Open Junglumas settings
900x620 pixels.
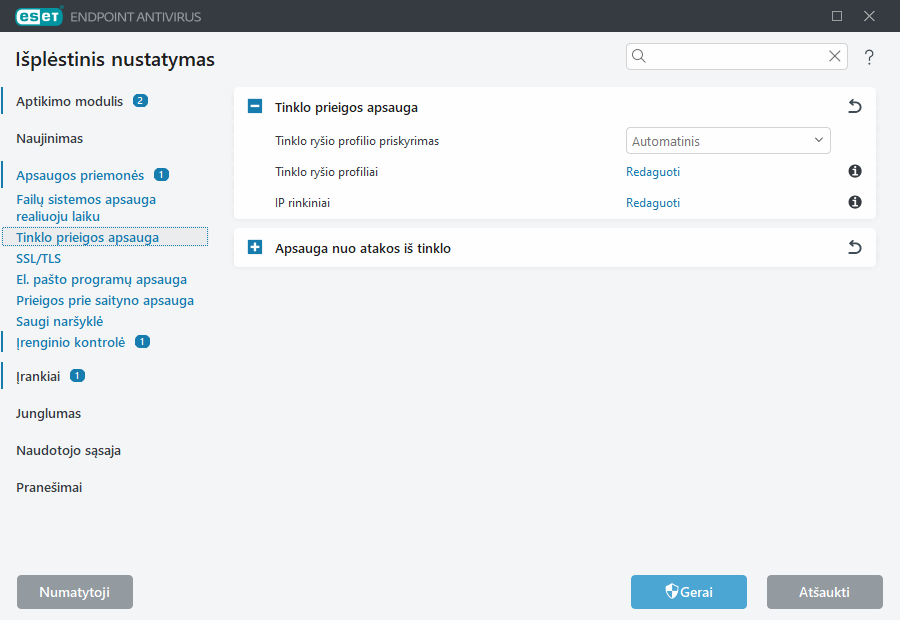(48, 413)
